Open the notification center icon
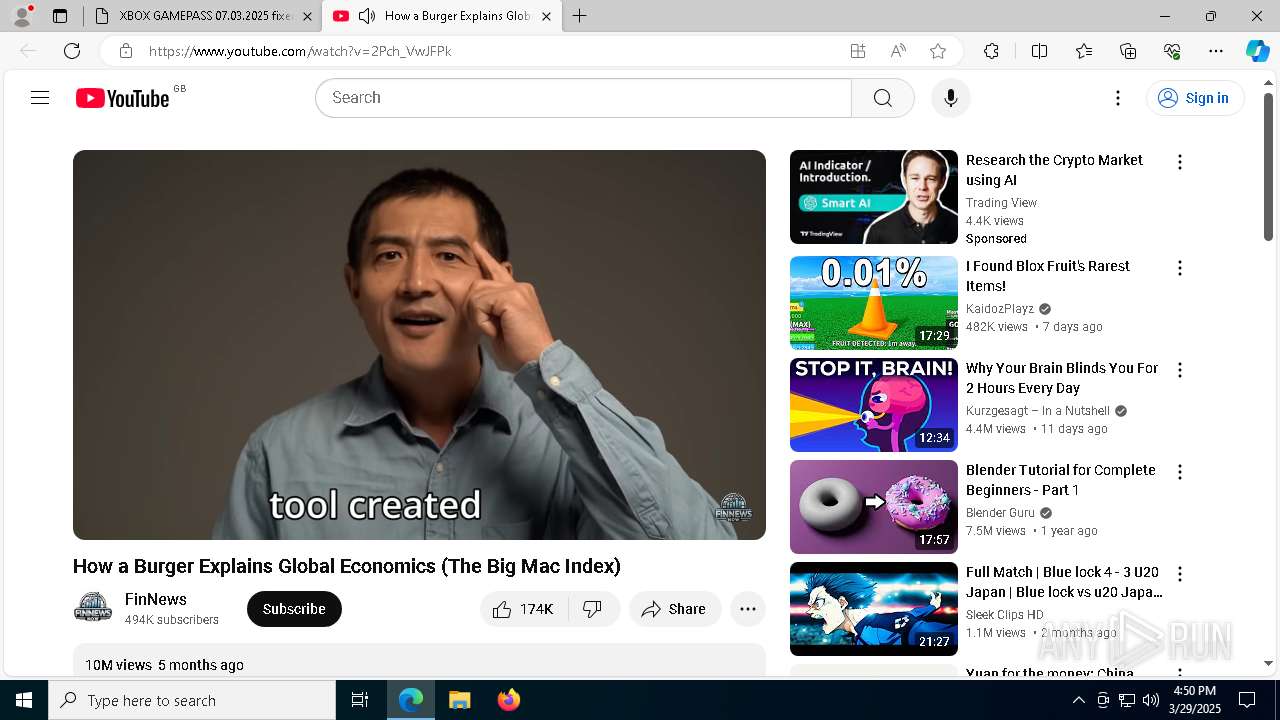 coord(1247,700)
